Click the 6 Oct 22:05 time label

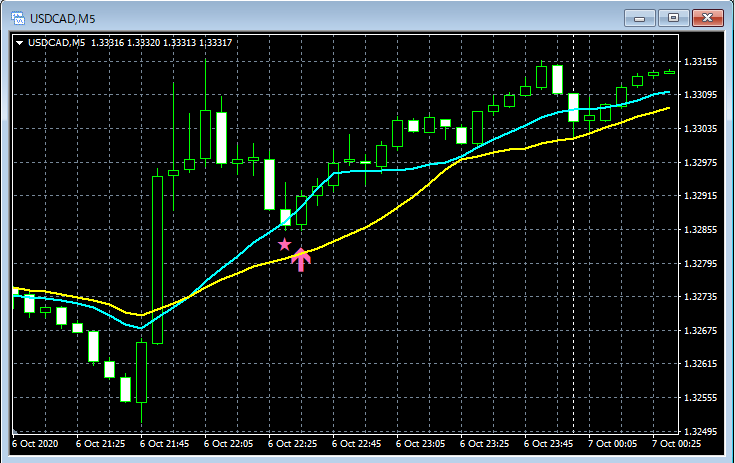[229, 443]
